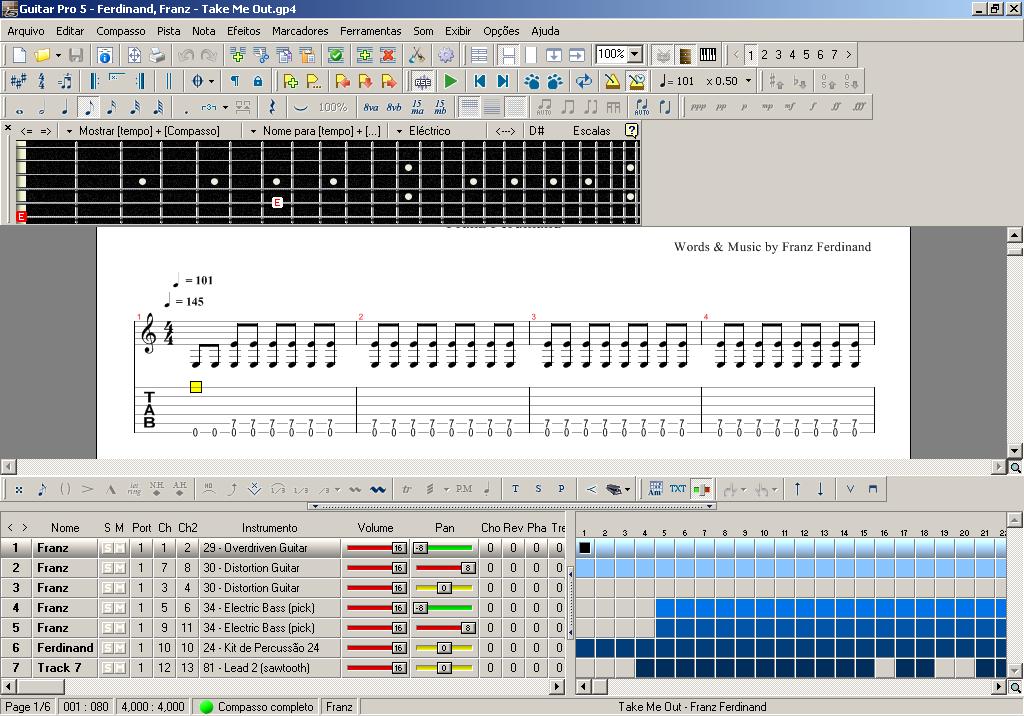Toggle the metronome count-in icon with clock
Viewport: 1024px width, 716px height.
click(x=636, y=82)
